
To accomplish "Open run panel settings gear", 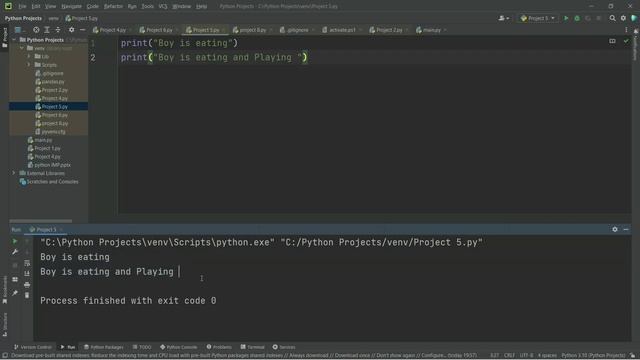I will (x=615, y=229).
